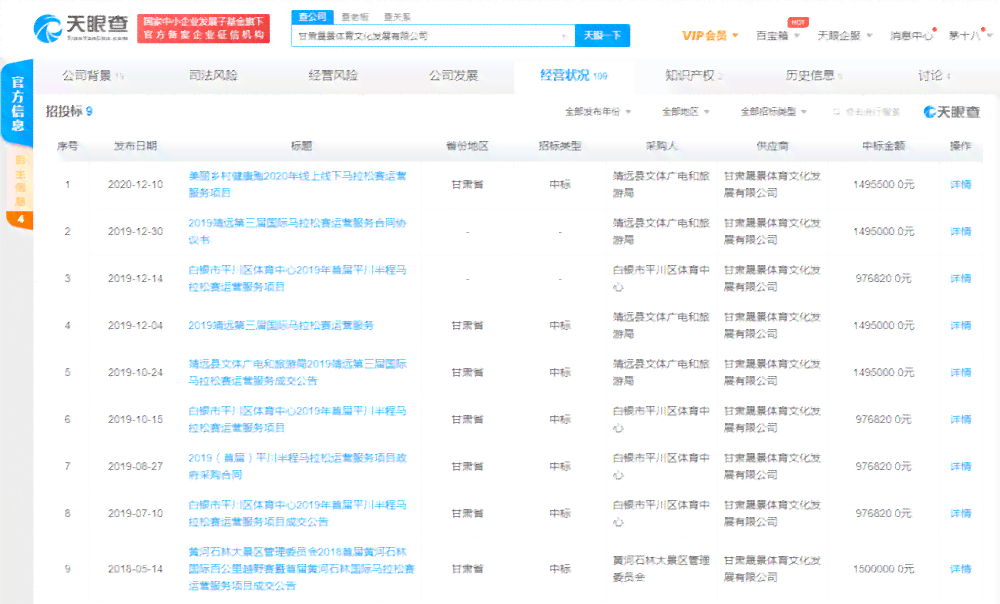Click the 1500000 amount in row 9
Screen dimensions: 1000x604
click(x=883, y=568)
